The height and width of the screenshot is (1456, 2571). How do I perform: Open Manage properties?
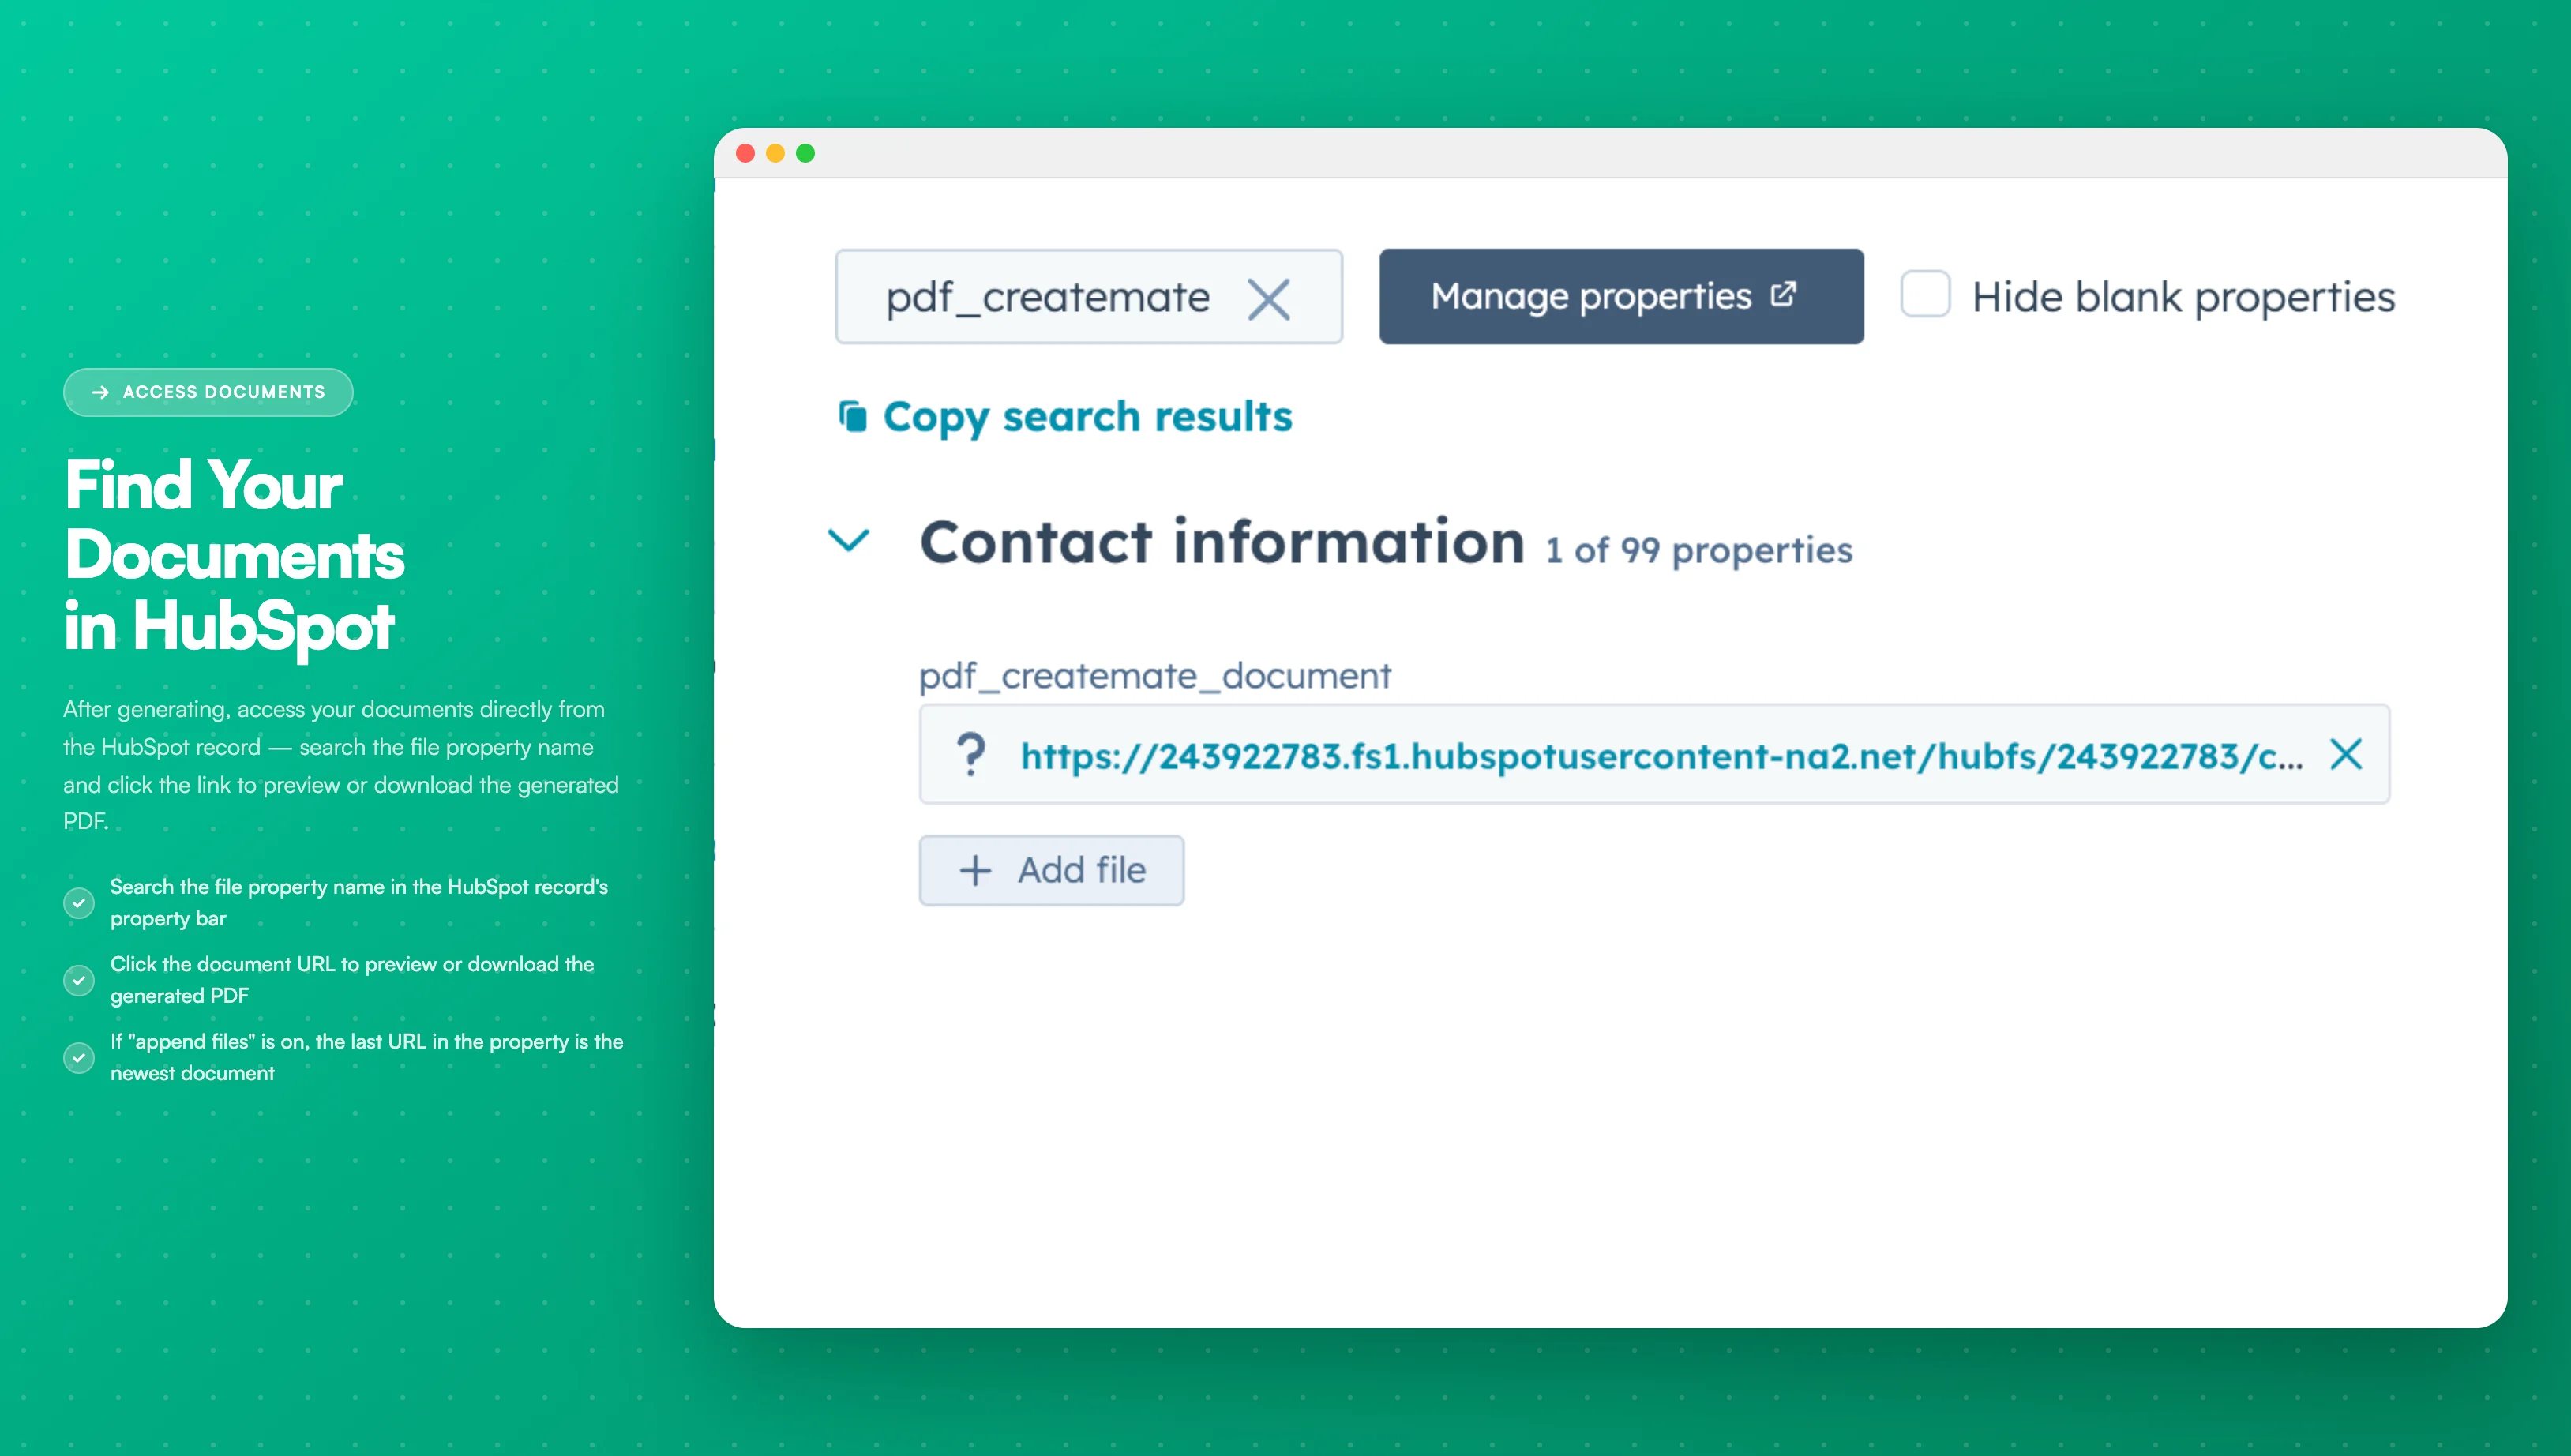[1621, 297]
